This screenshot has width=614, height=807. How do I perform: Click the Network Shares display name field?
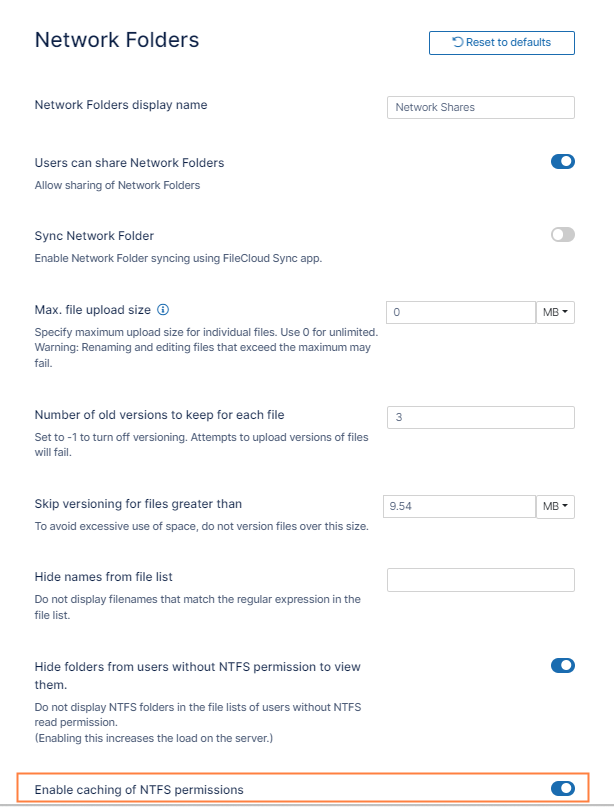[480, 108]
